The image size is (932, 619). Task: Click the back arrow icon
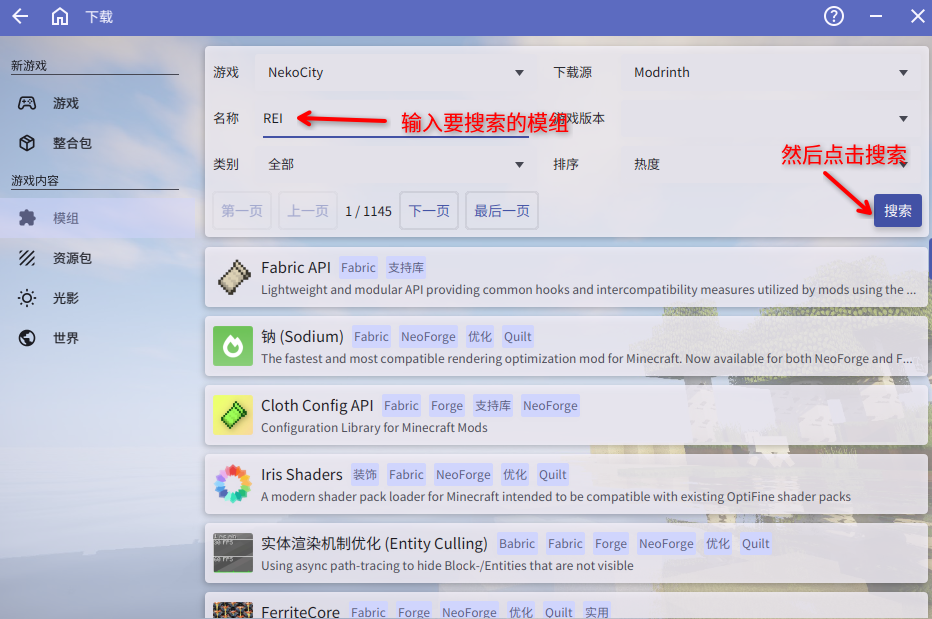[x=20, y=17]
